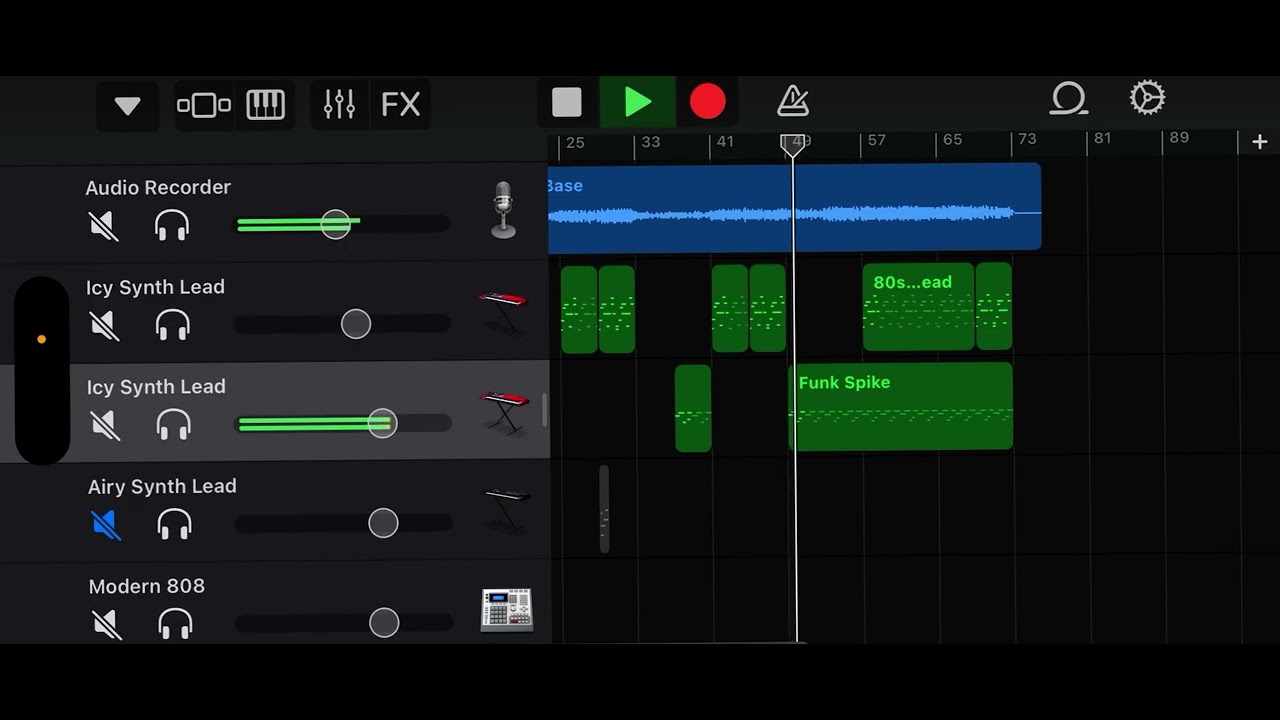Image resolution: width=1280 pixels, height=720 pixels.
Task: Solo the highlighted Icy Synth Lead track
Action: pyautogui.click(x=174, y=425)
